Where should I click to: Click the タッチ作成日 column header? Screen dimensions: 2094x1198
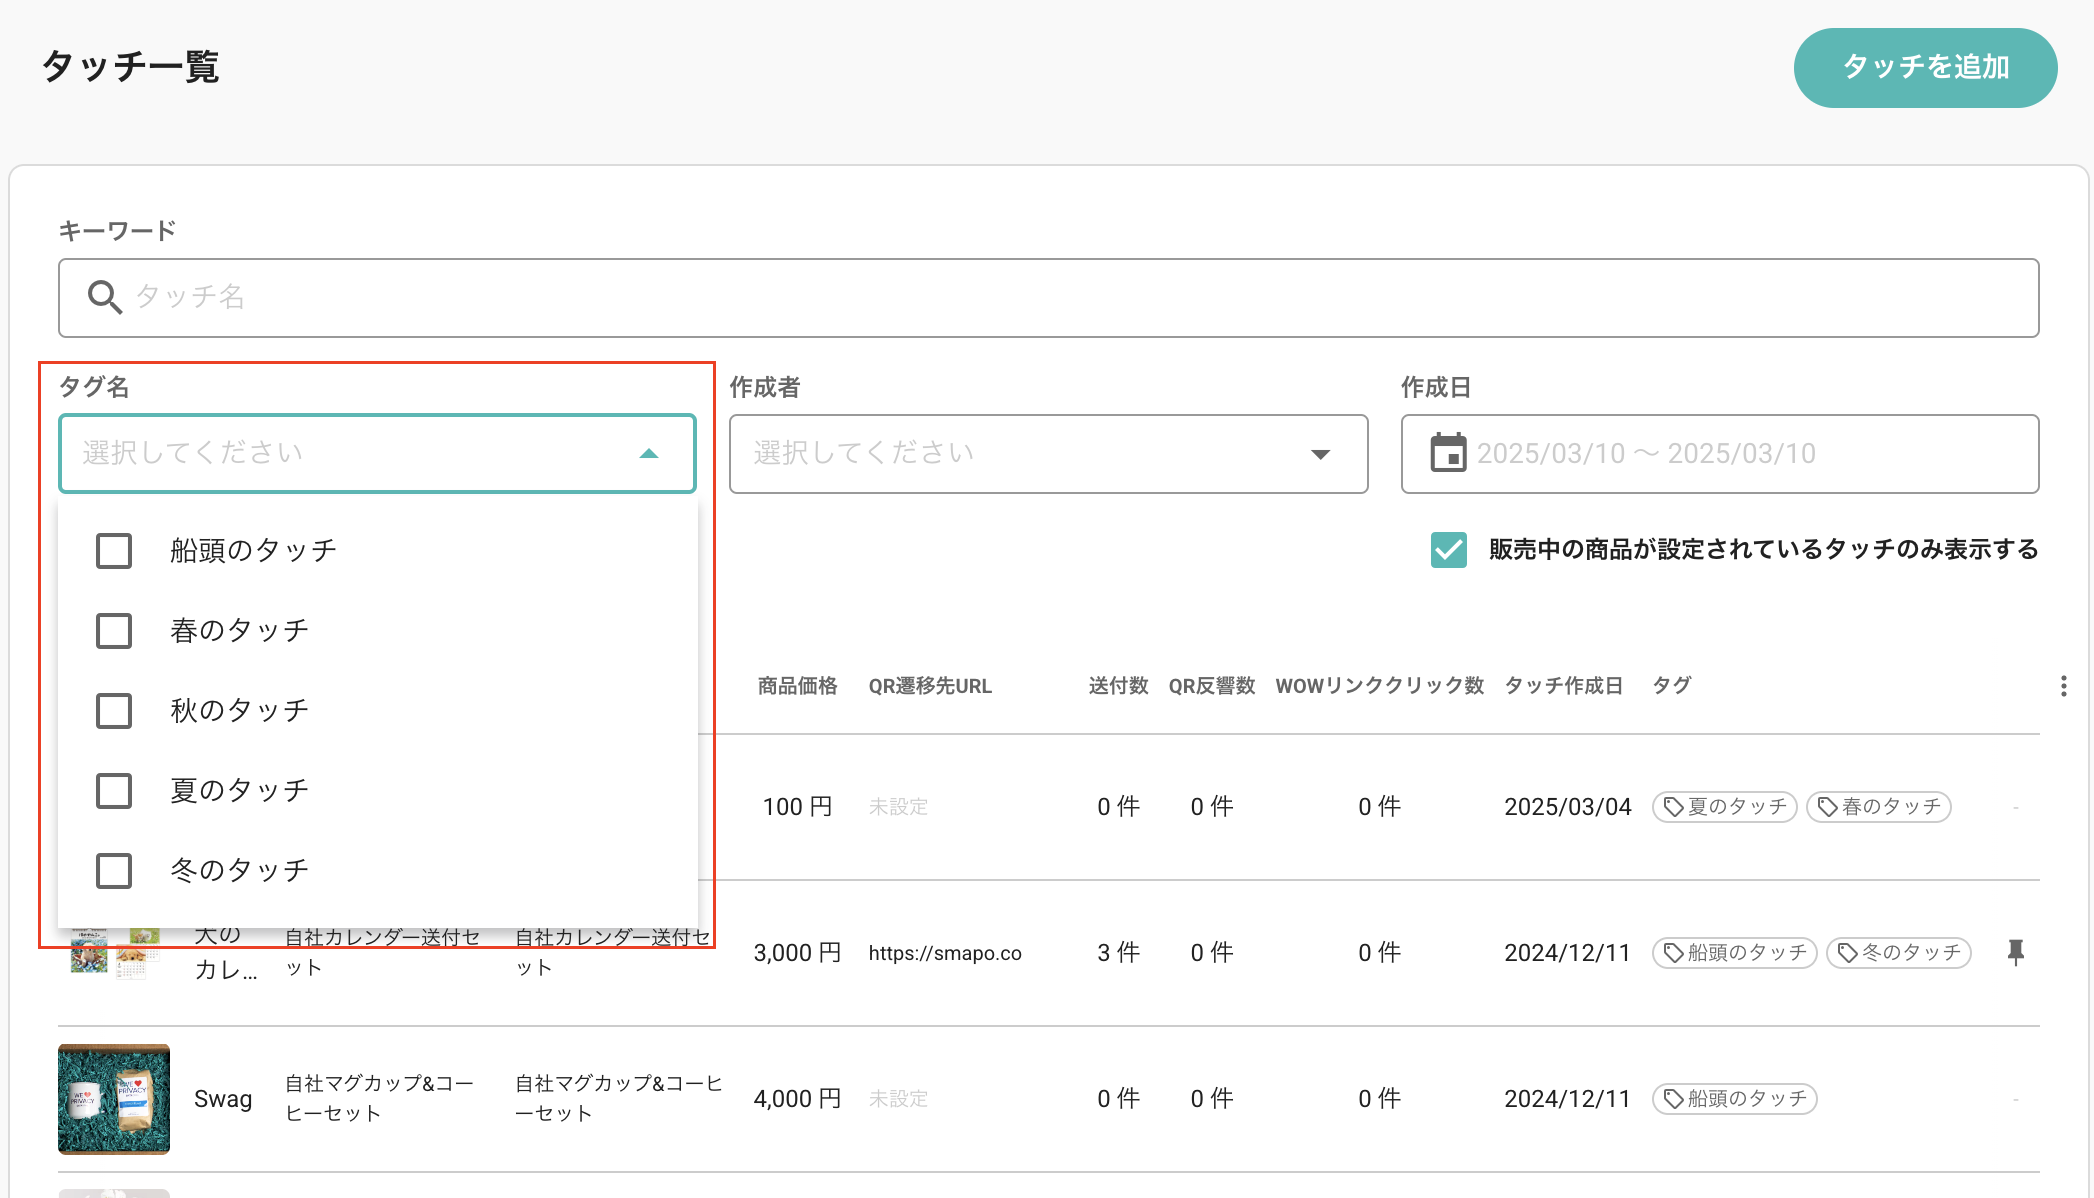[x=1564, y=686]
